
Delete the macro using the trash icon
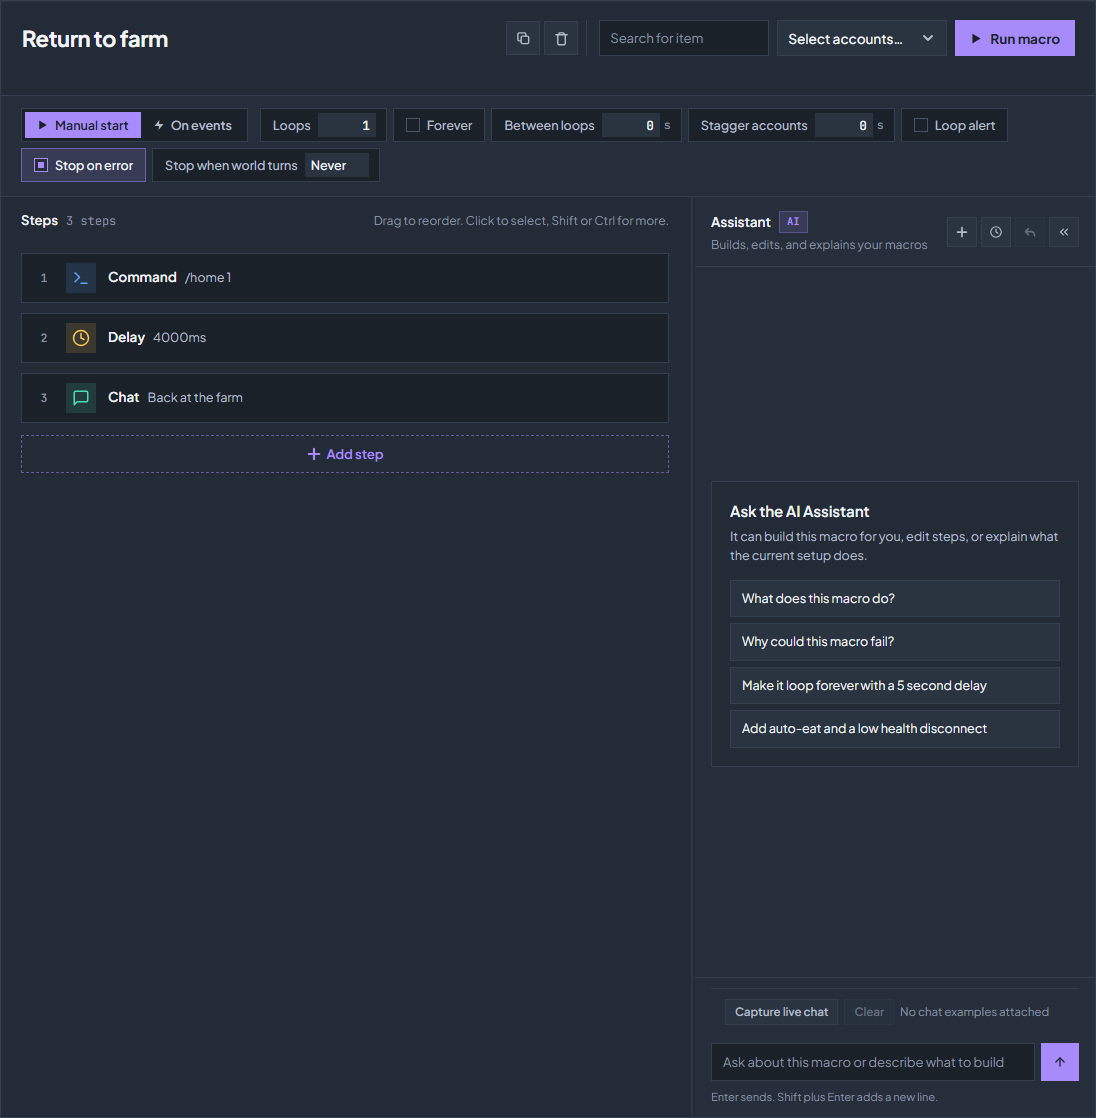click(x=561, y=39)
